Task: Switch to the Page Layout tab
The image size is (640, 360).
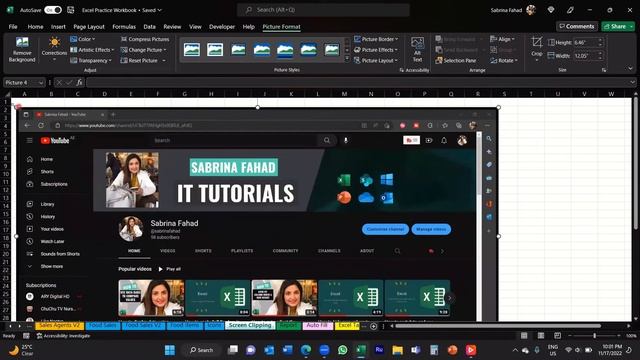Action: click(89, 27)
